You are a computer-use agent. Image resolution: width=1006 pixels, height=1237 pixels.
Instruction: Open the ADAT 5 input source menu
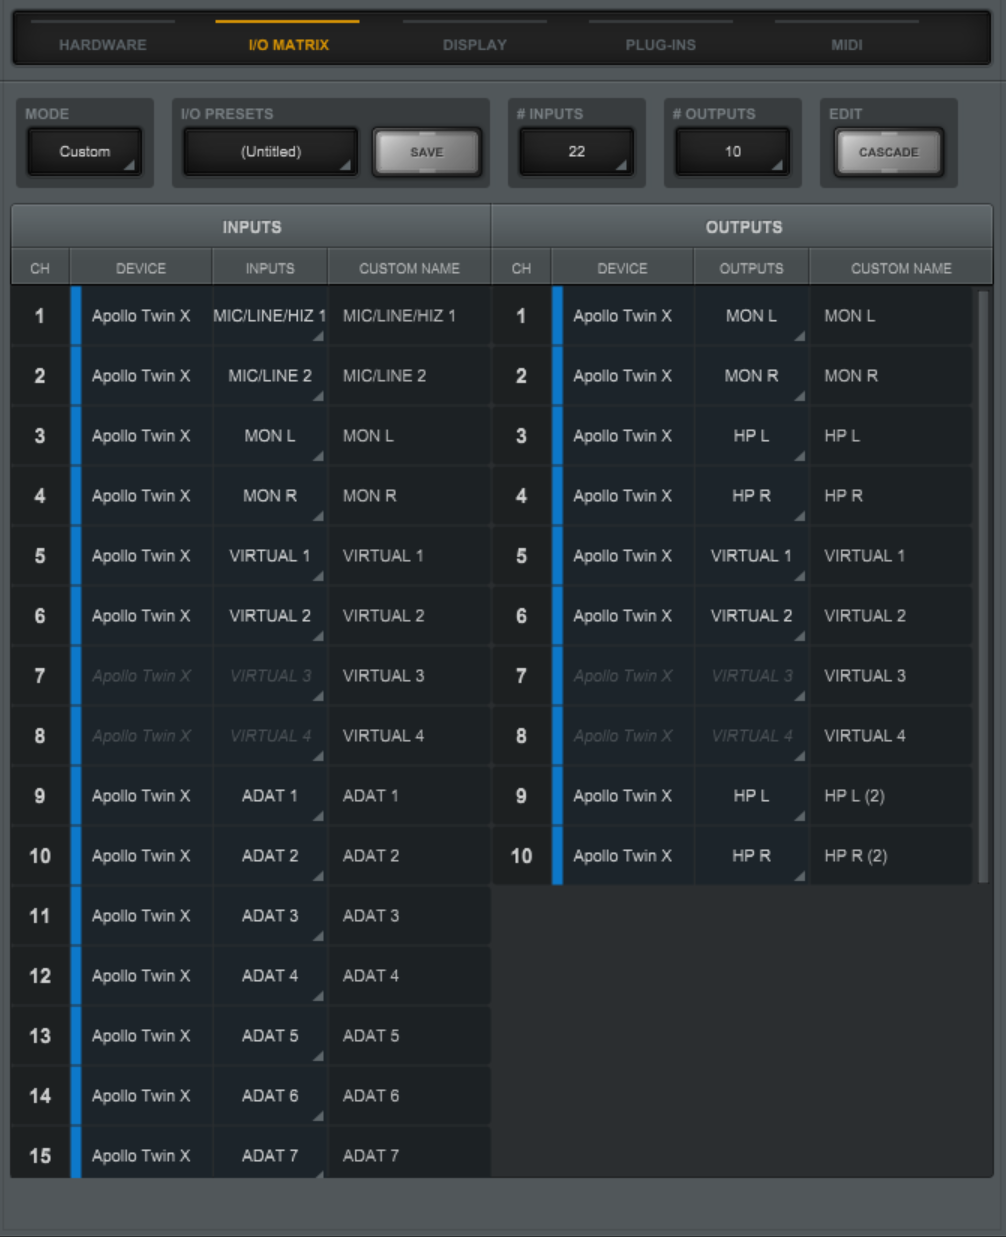(270, 1036)
